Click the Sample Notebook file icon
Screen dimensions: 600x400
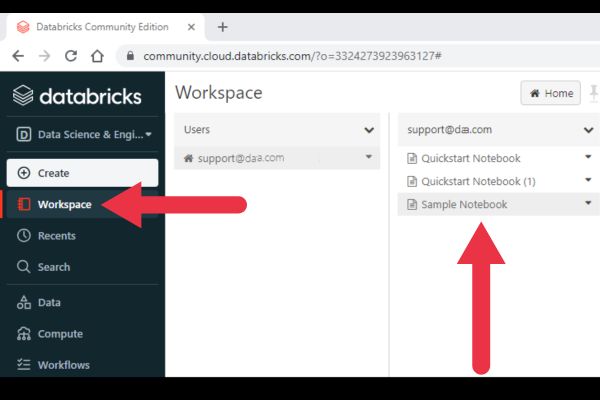tap(412, 204)
